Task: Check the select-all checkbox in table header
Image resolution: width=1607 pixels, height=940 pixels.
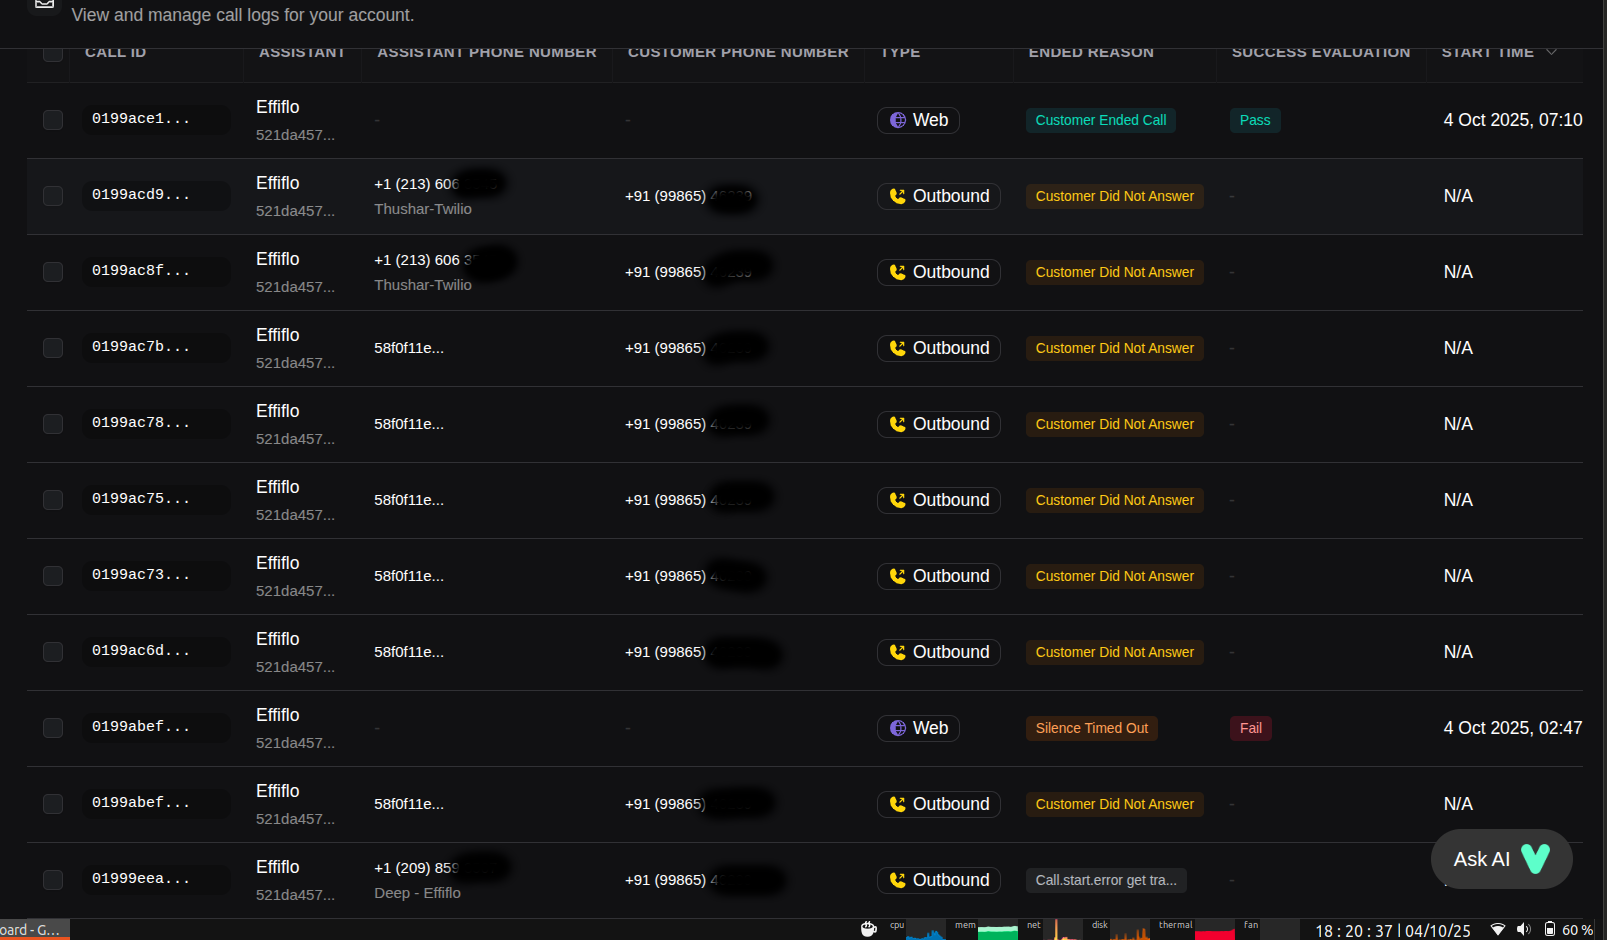Action: click(x=53, y=53)
